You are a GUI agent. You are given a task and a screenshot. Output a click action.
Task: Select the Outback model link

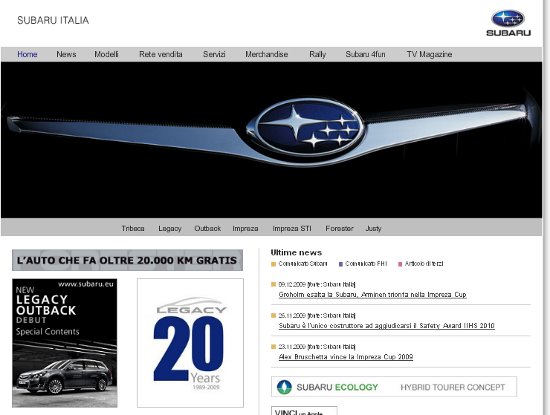208,228
